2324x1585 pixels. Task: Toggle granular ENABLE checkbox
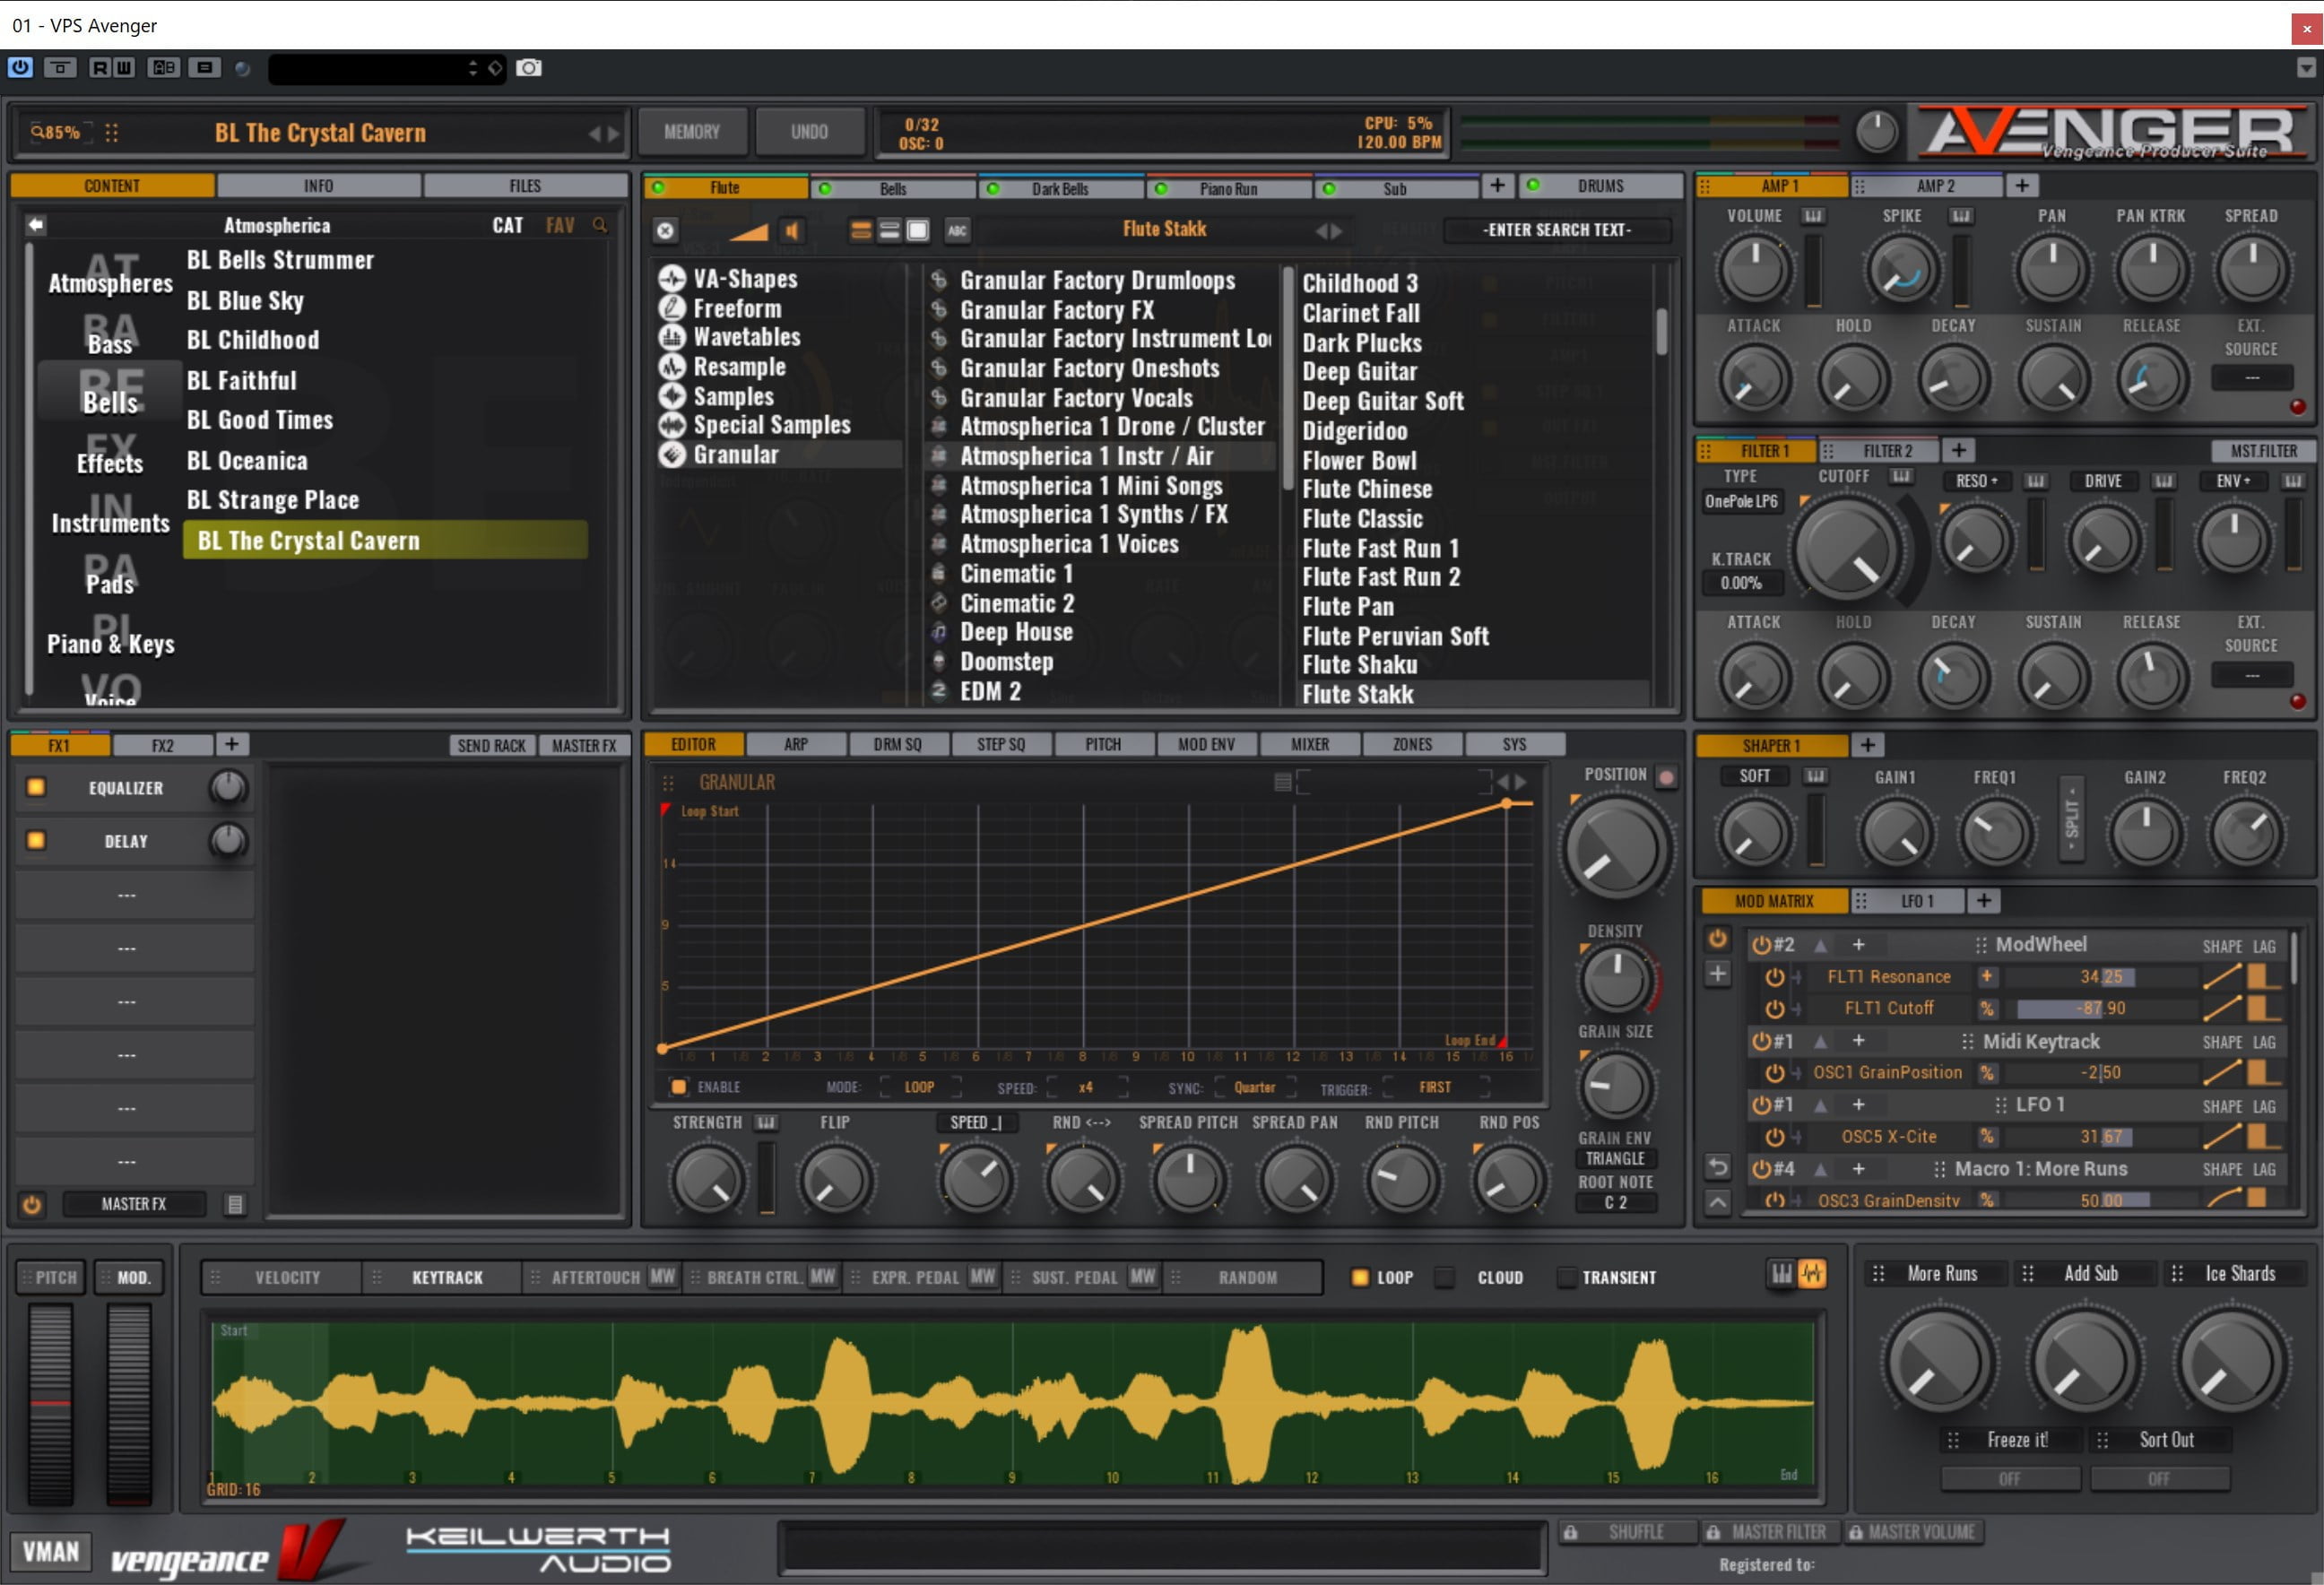coord(679,1087)
